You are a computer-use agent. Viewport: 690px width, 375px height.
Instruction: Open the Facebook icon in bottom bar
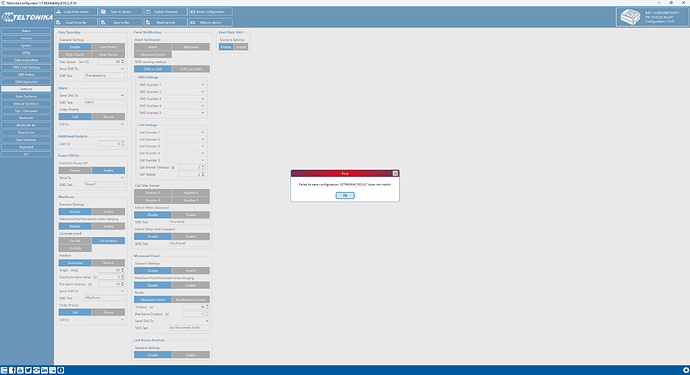pyautogui.click(x=12, y=371)
